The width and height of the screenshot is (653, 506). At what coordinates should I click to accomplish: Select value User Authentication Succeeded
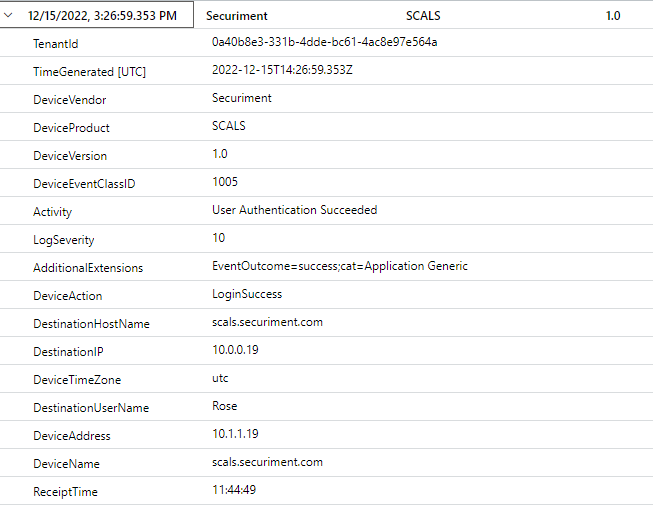(294, 209)
